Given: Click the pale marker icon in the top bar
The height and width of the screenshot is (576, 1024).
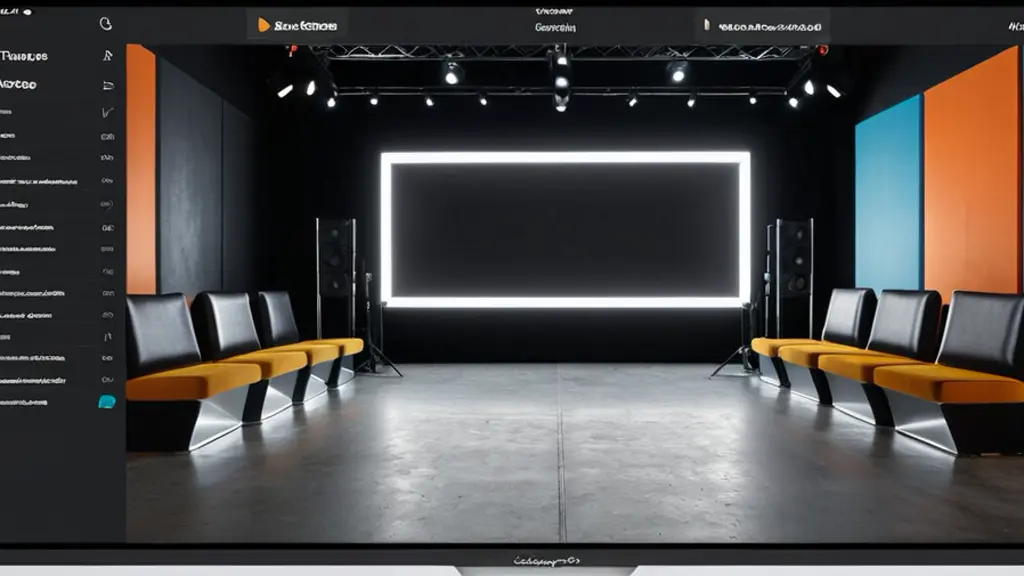Looking at the screenshot, I should tap(706, 25).
